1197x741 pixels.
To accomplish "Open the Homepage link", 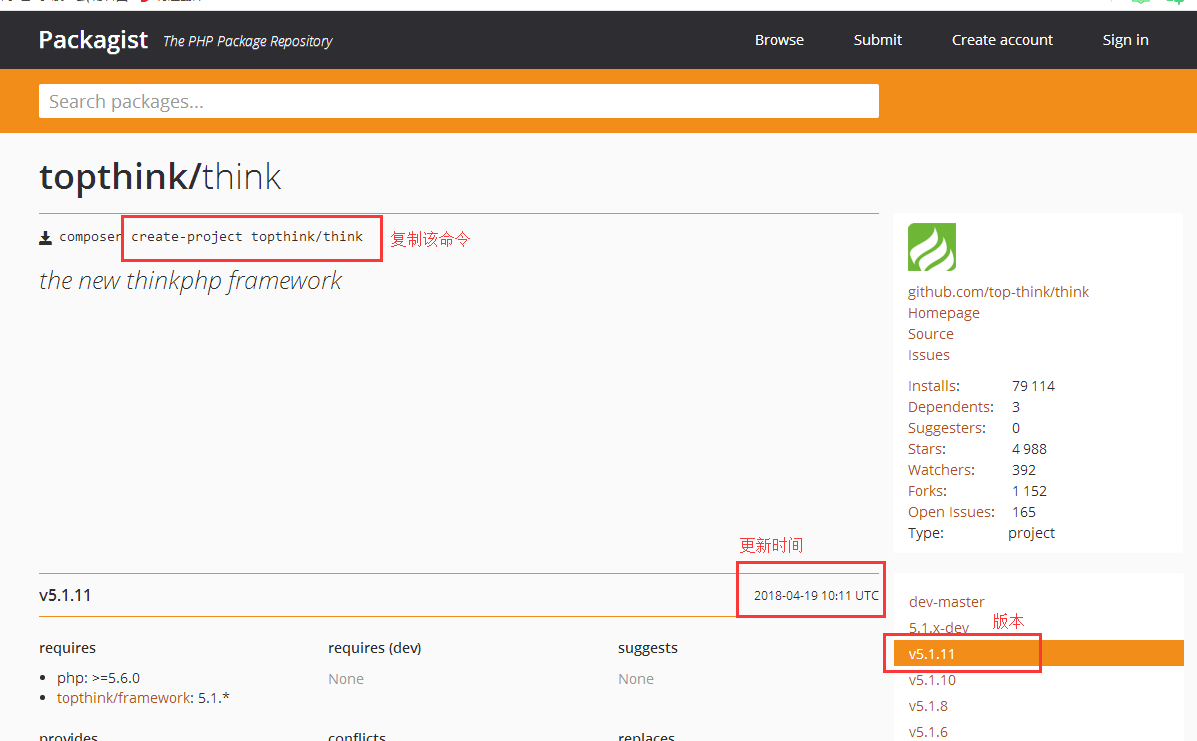I will coord(944,313).
